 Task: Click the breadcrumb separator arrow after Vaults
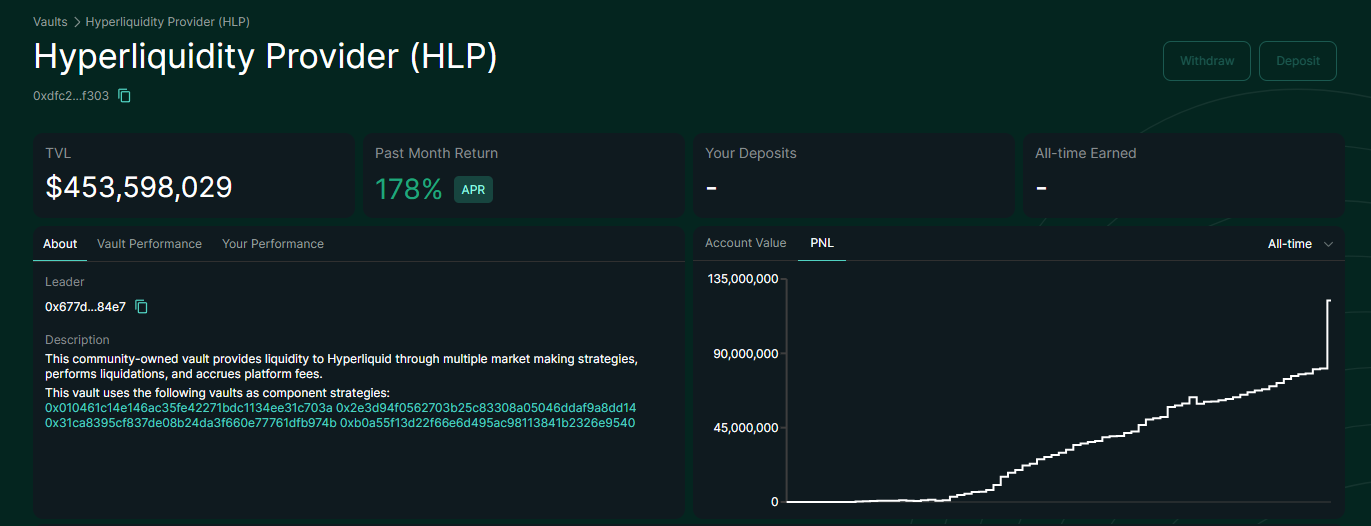pos(77,21)
